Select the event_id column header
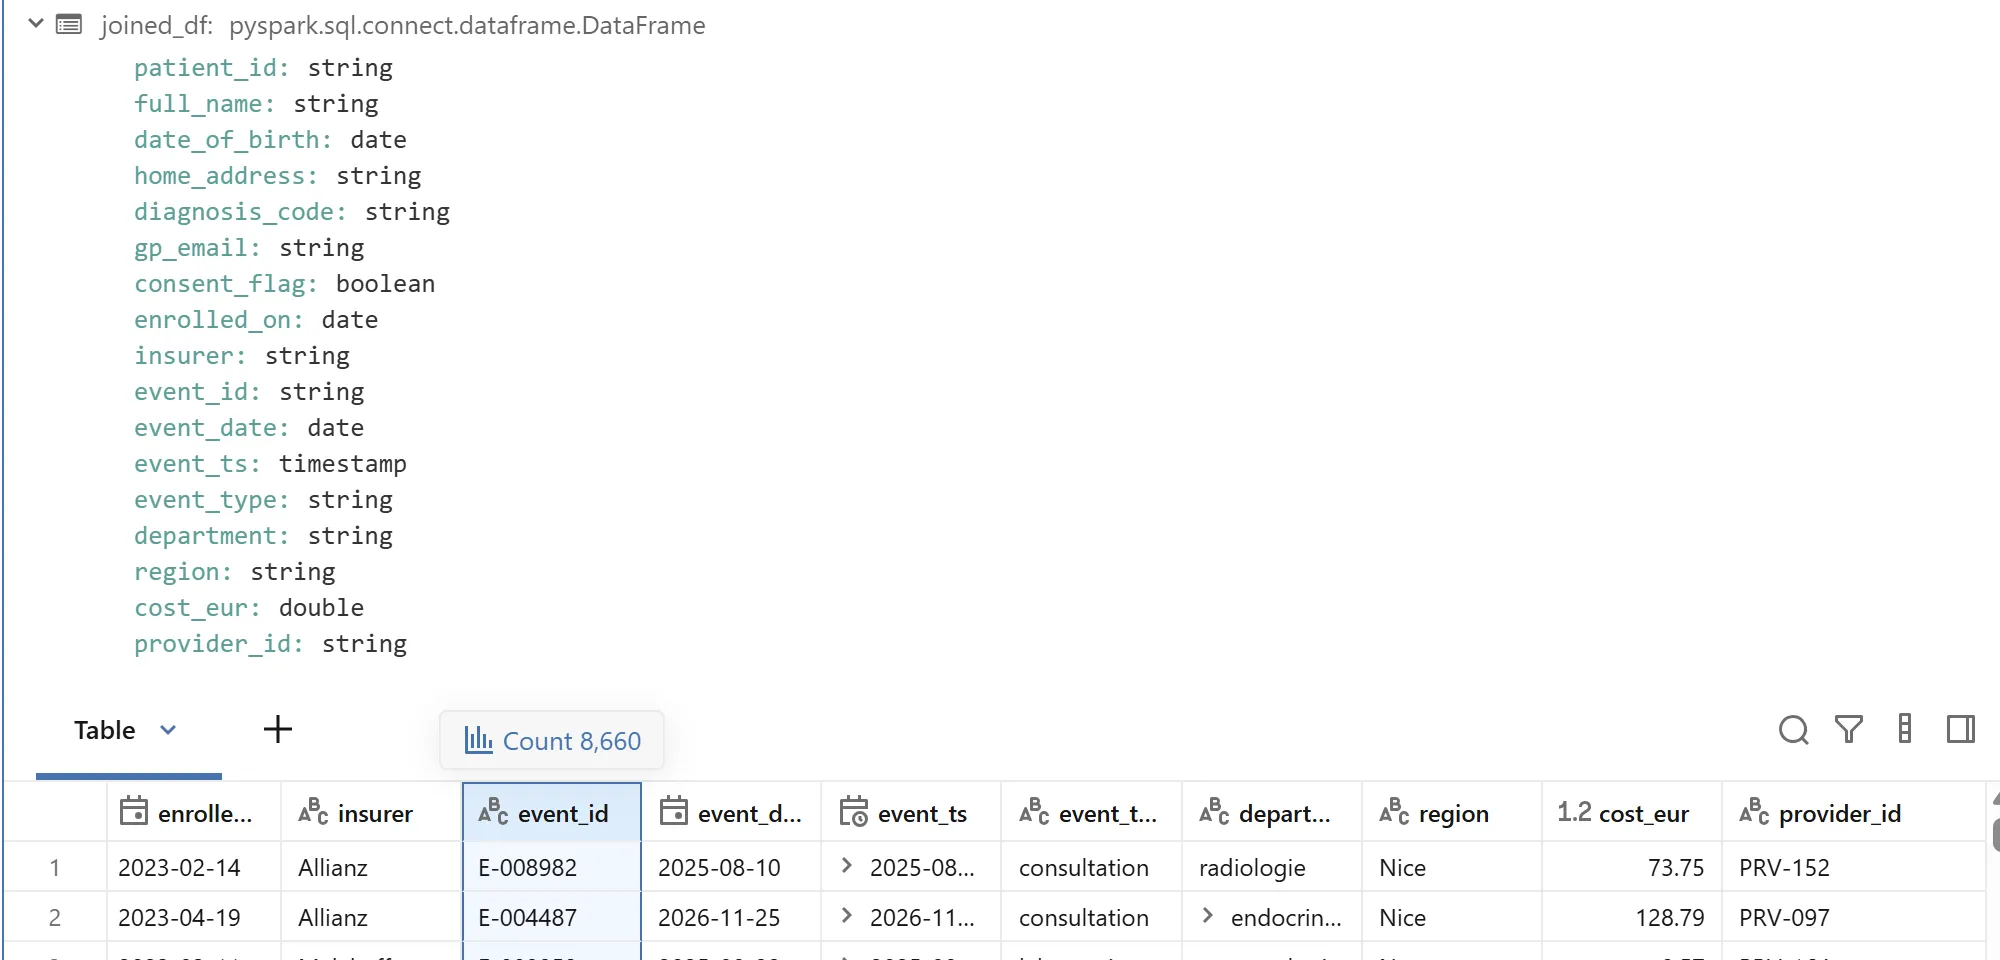Screen dimensions: 2000x960 [x=552, y=813]
